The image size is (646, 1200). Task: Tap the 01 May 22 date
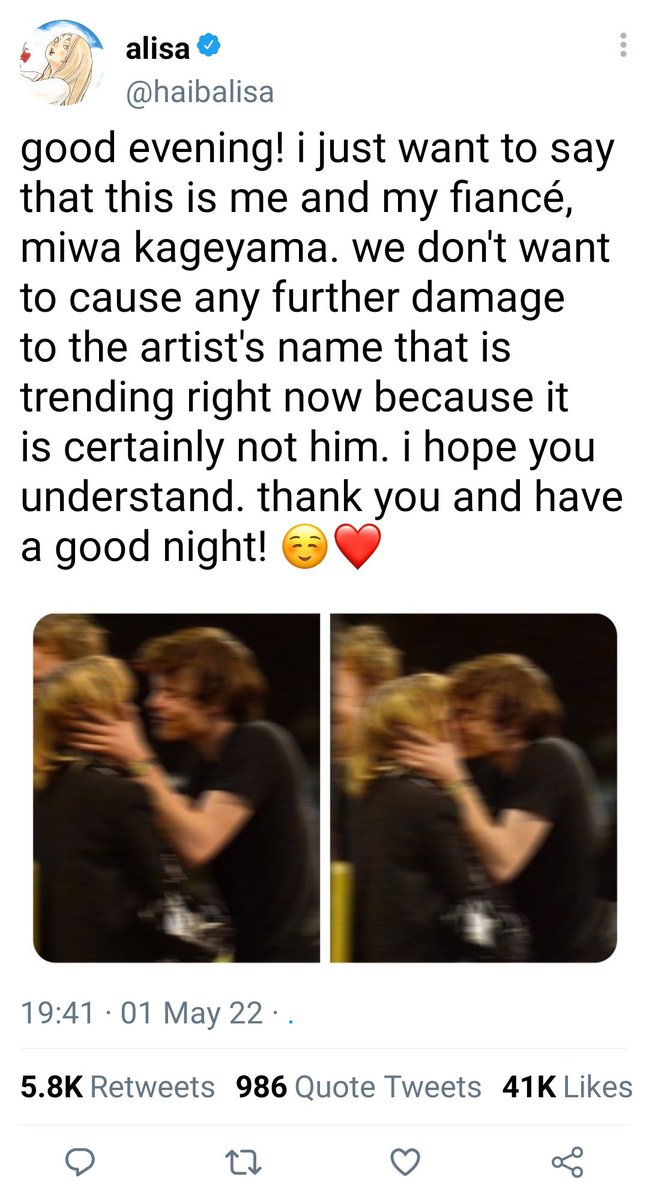pos(192,1013)
